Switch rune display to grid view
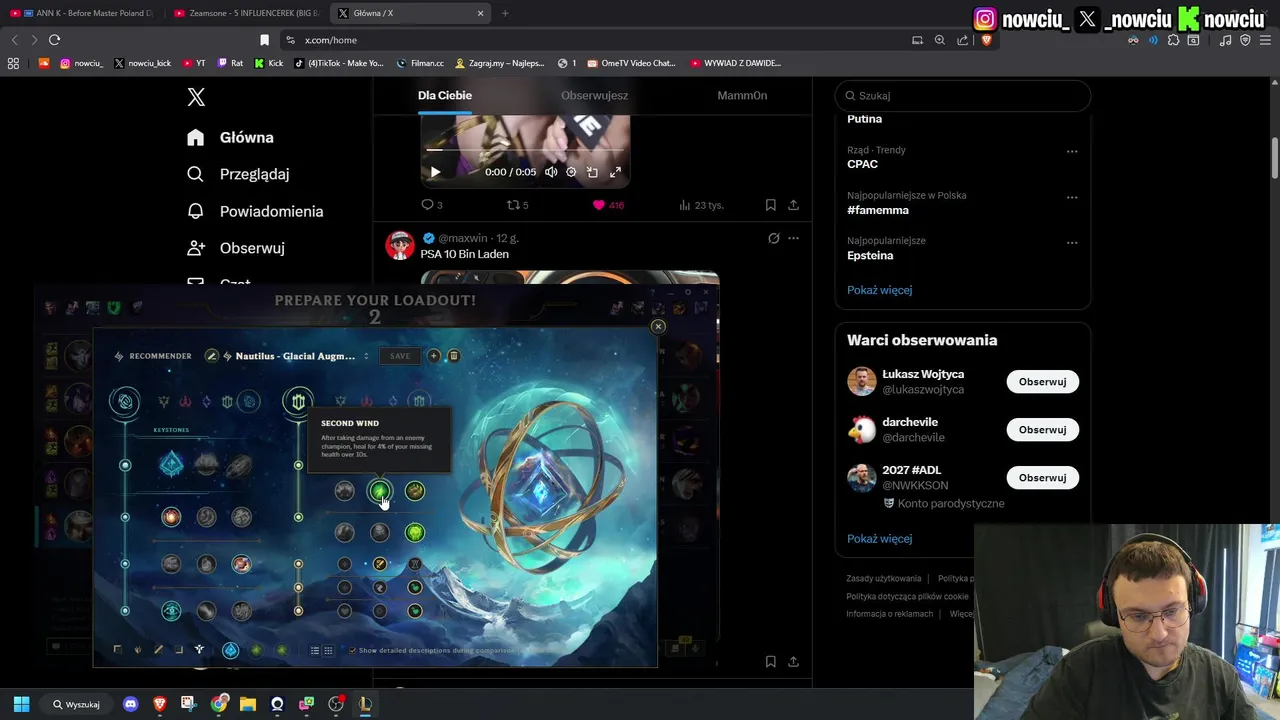The image size is (1280, 720). [x=327, y=651]
